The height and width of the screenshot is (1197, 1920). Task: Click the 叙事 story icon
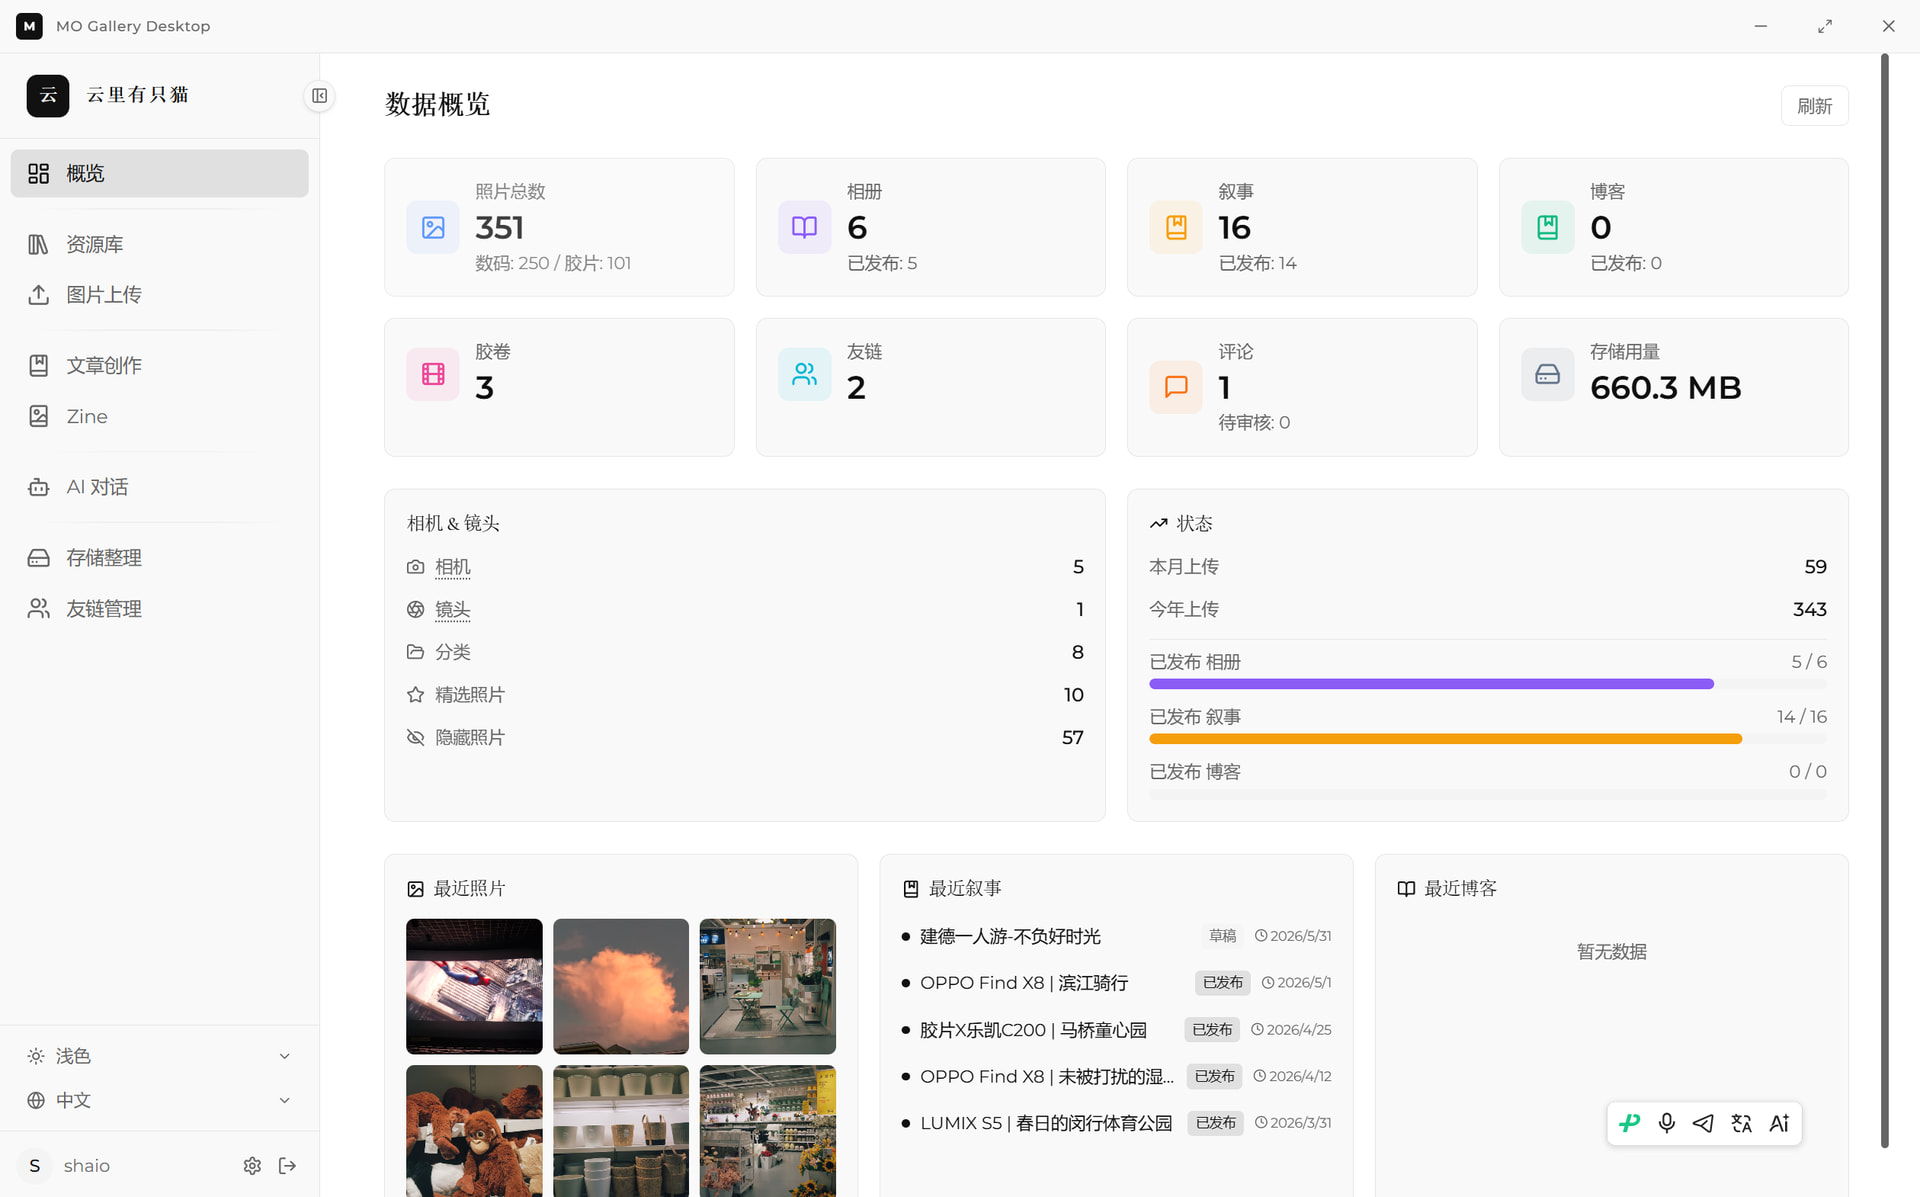click(x=1176, y=227)
